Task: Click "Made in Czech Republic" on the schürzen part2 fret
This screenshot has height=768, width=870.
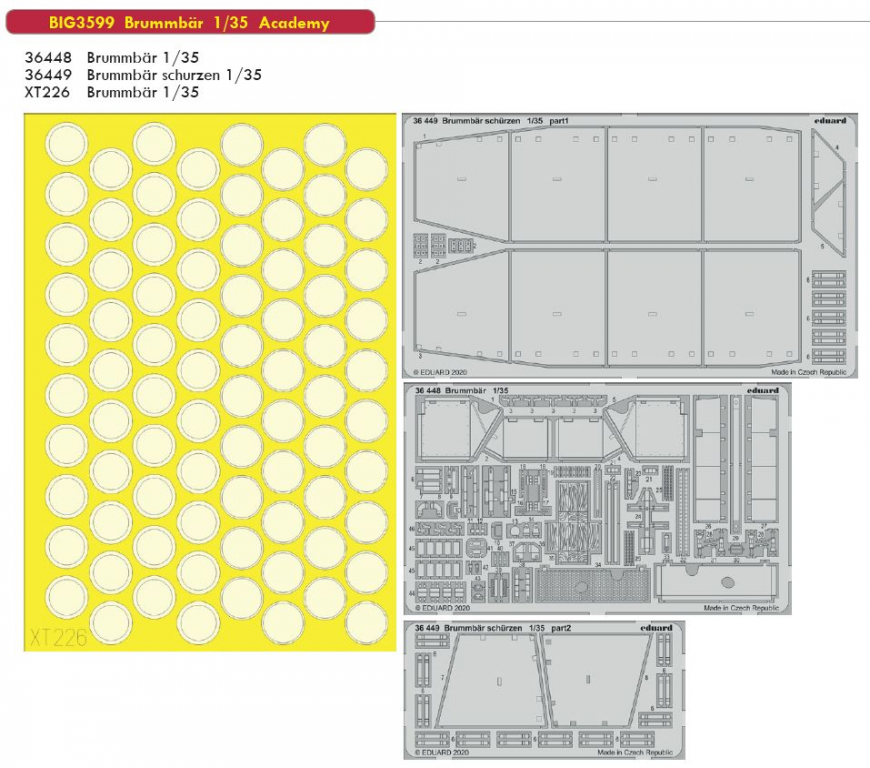Action: pos(635,752)
